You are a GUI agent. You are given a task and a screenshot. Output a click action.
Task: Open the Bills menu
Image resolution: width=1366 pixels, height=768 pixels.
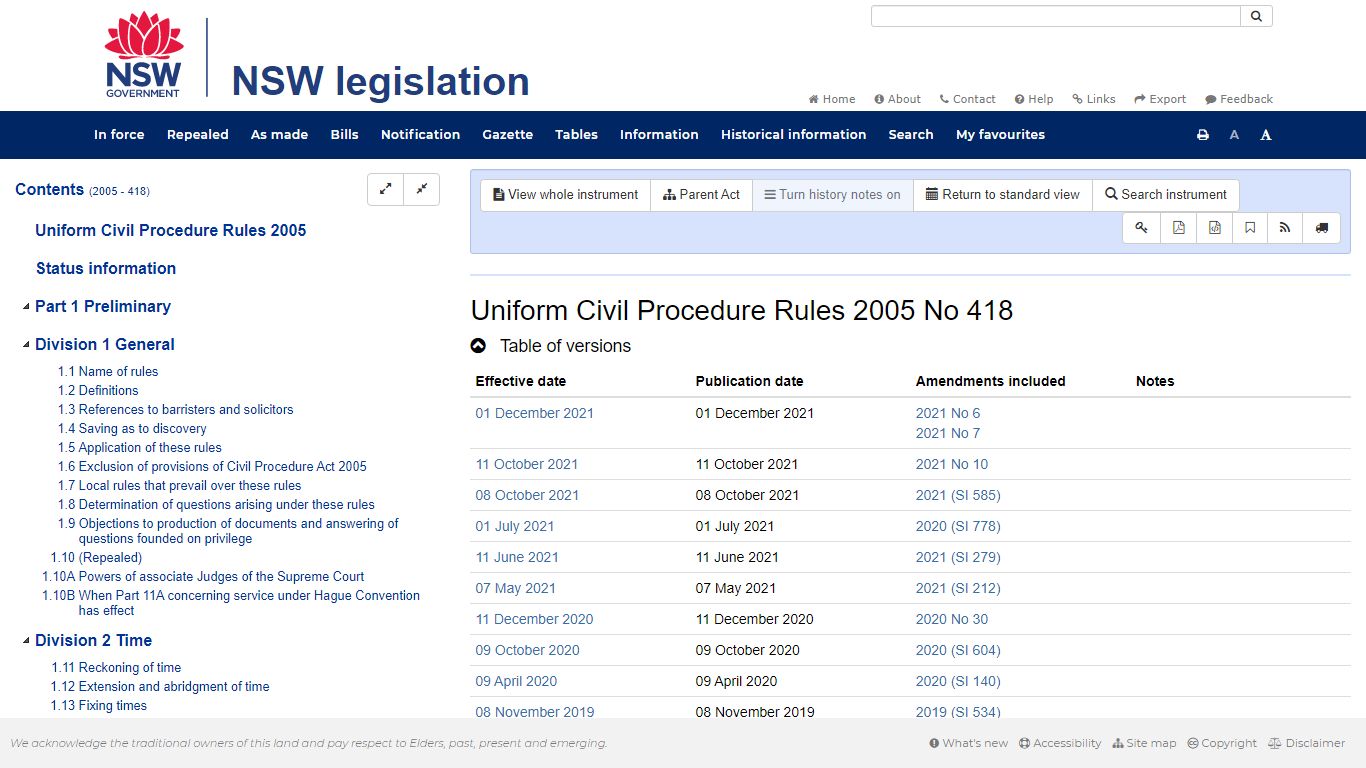point(344,135)
